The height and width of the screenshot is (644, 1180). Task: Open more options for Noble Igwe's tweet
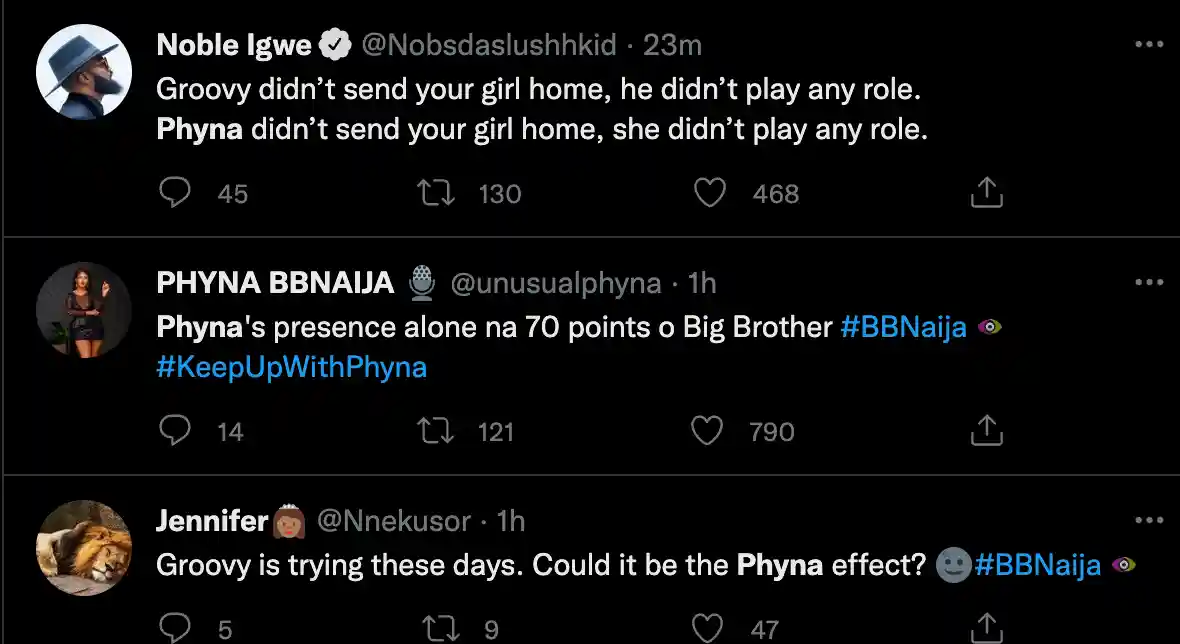point(1149,44)
